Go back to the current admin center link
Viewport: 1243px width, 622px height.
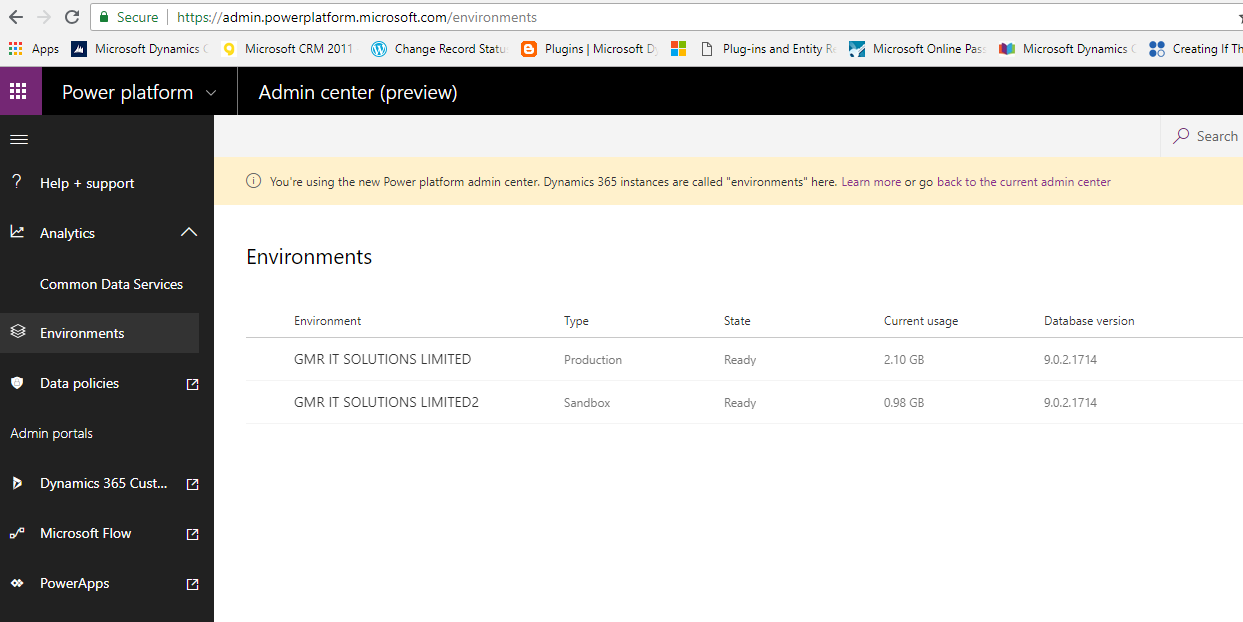tap(1022, 181)
